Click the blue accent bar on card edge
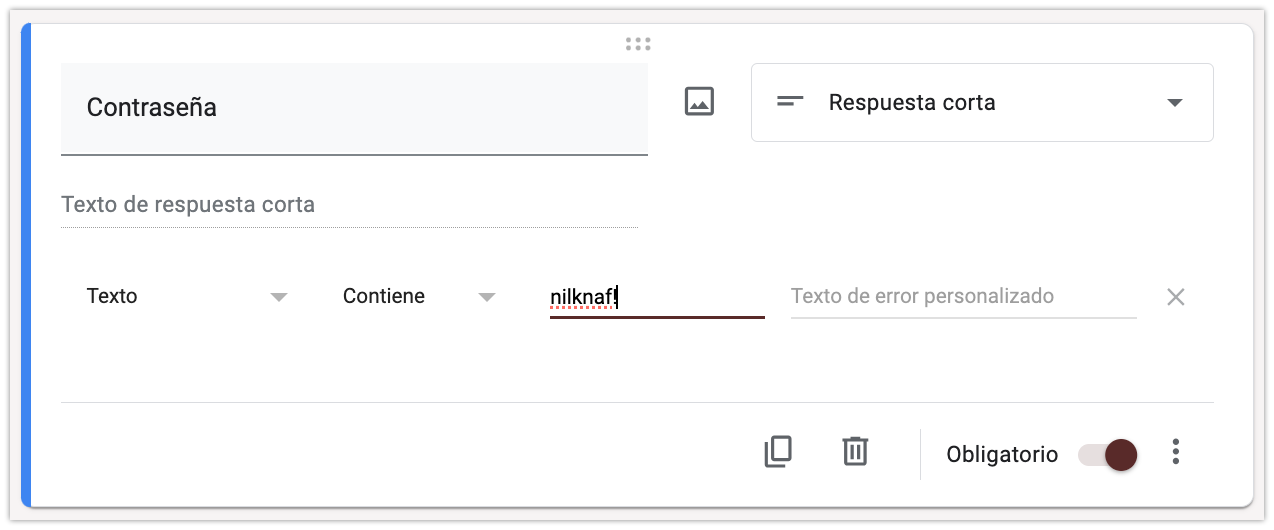This screenshot has width=1274, height=530. (26, 265)
